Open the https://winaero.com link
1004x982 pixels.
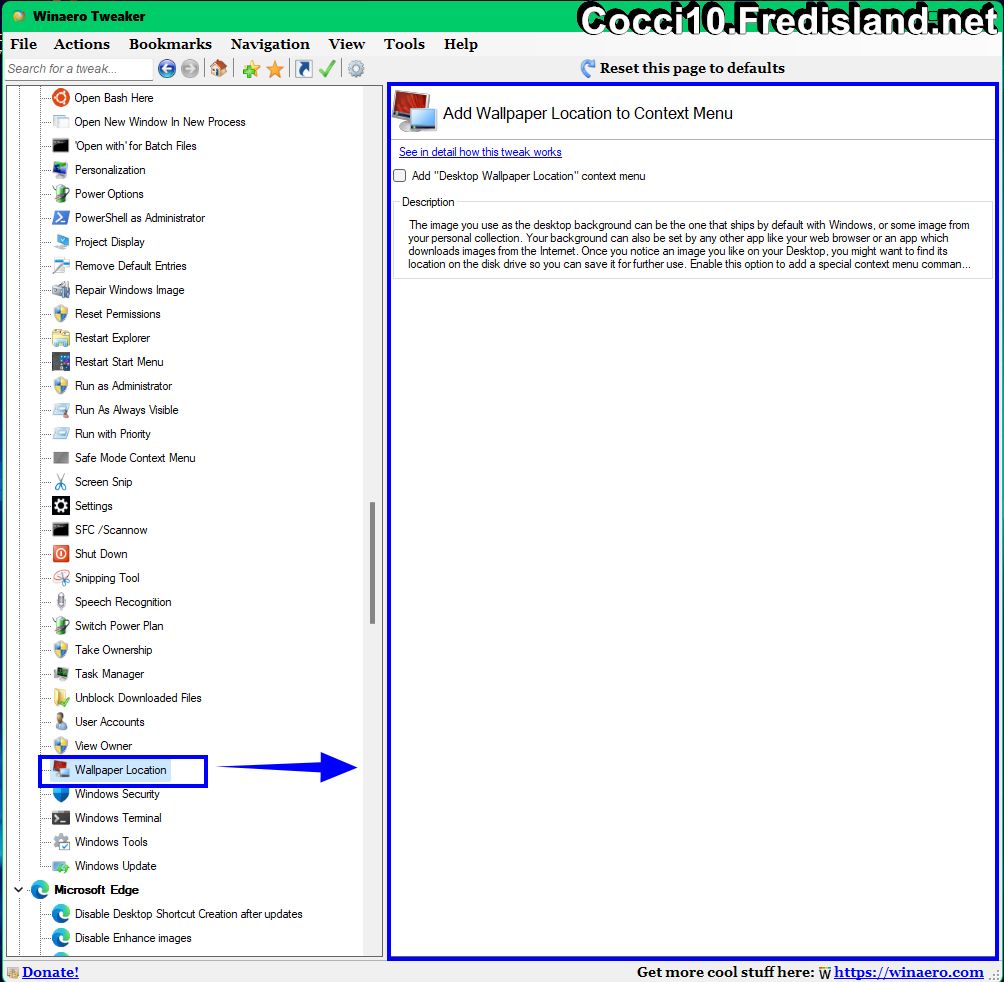coord(909,972)
